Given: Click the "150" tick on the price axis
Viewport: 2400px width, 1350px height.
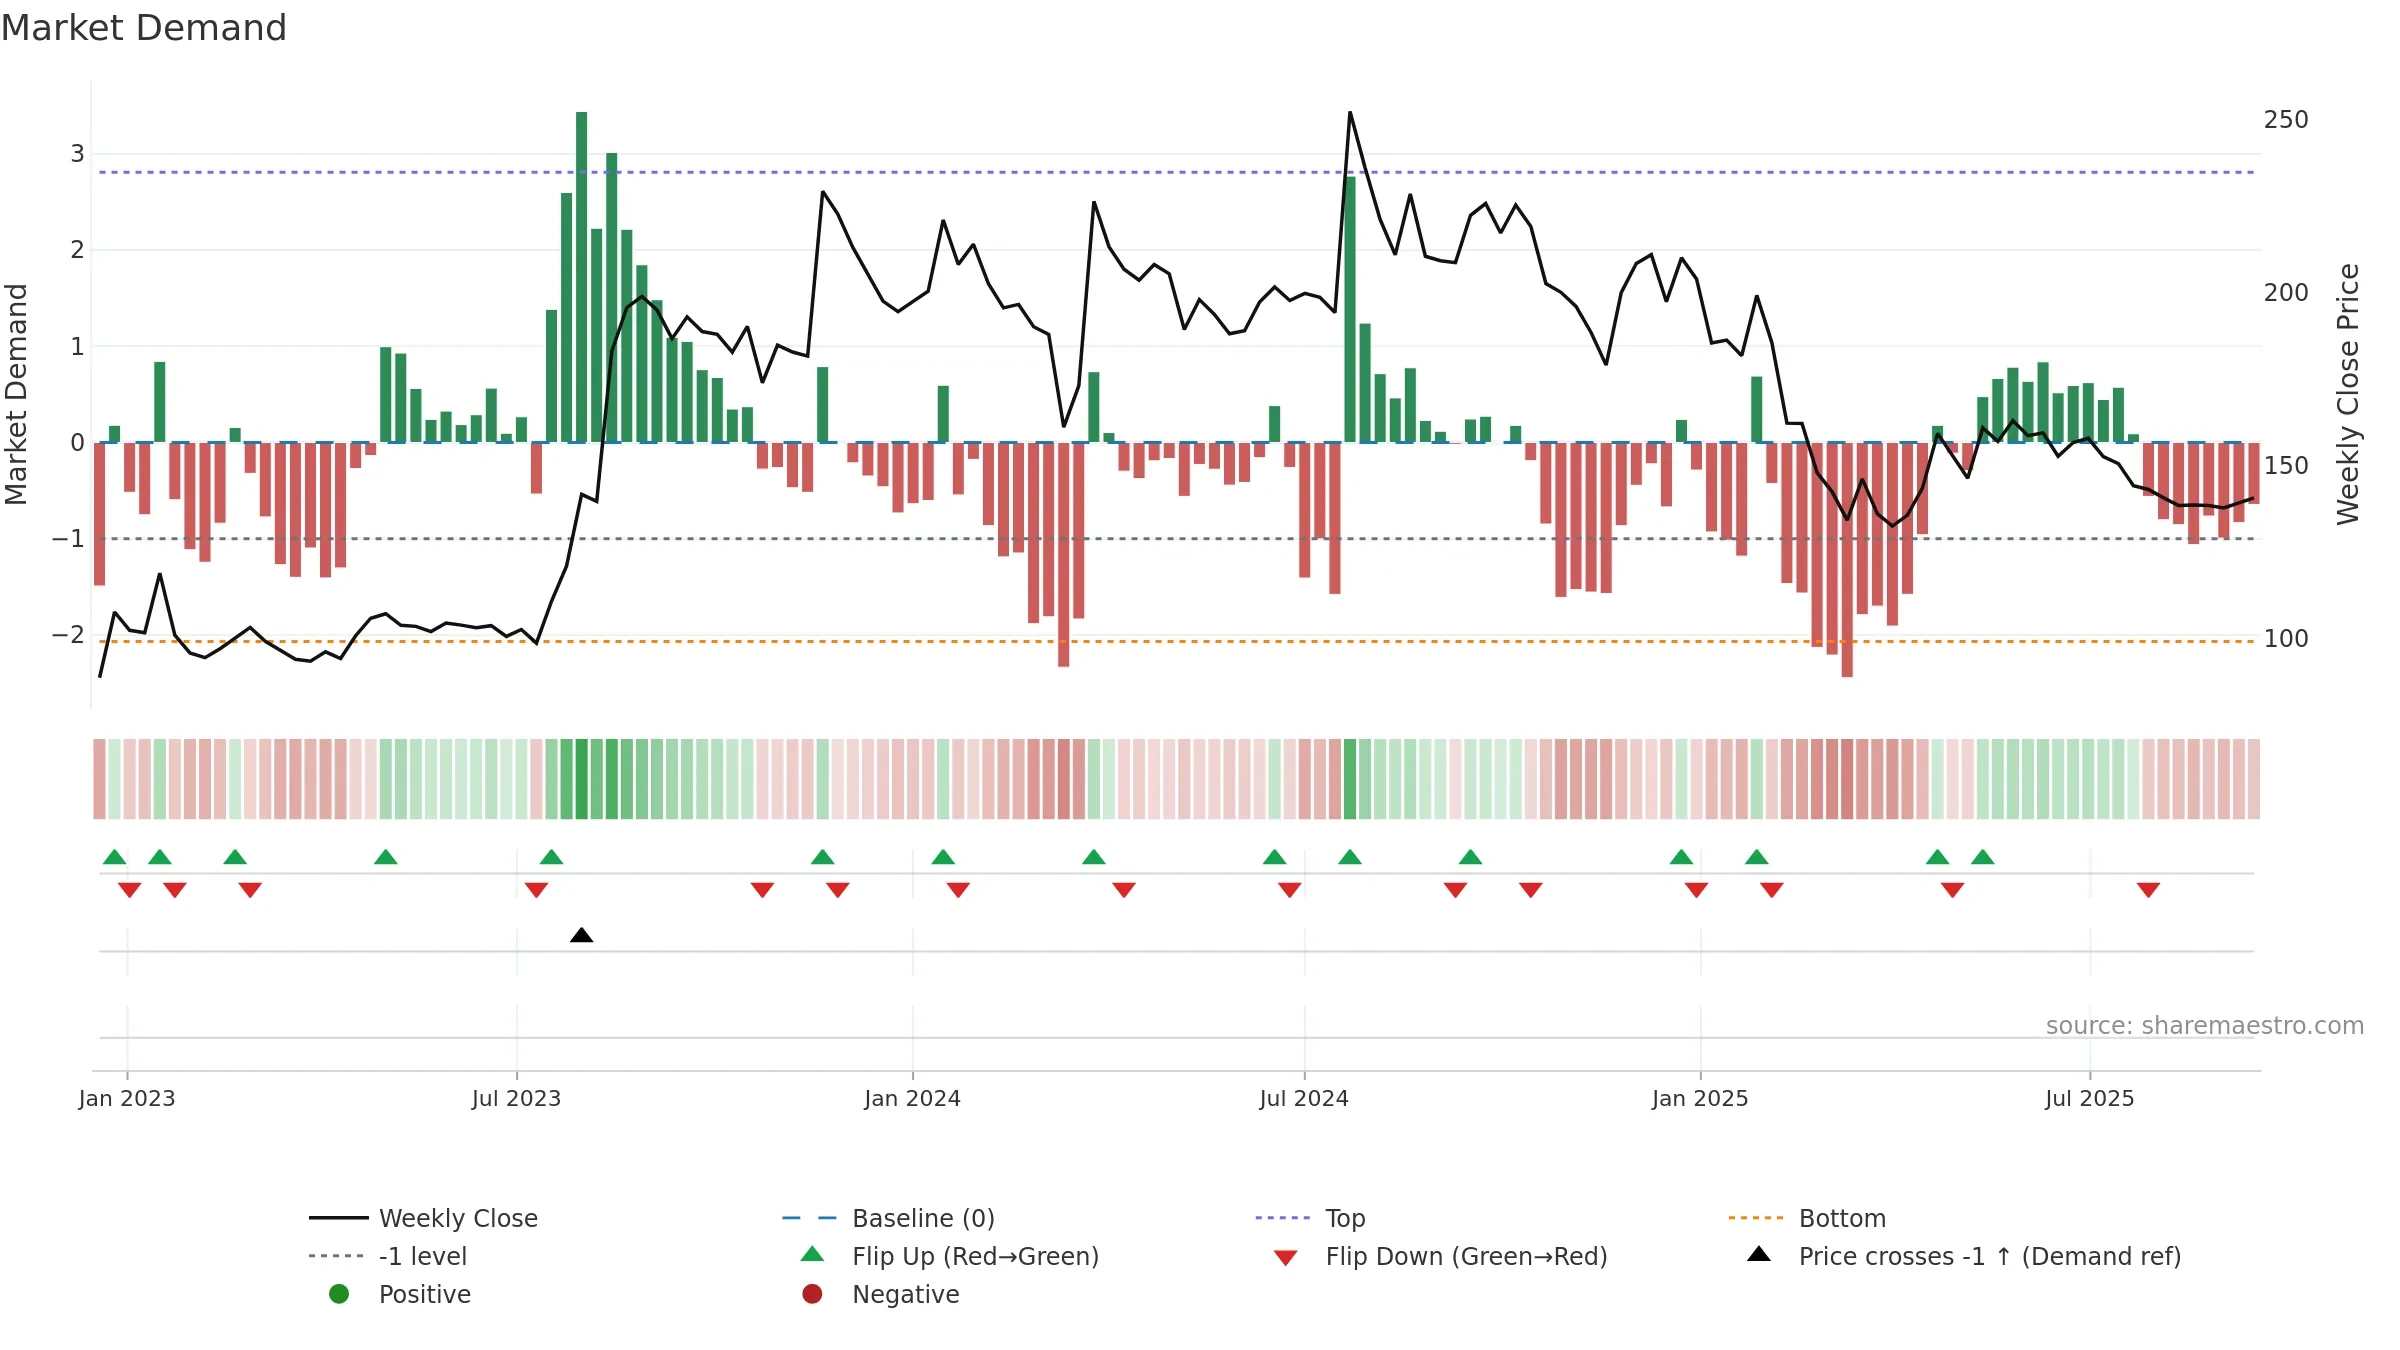Looking at the screenshot, I should pos(2286,466).
